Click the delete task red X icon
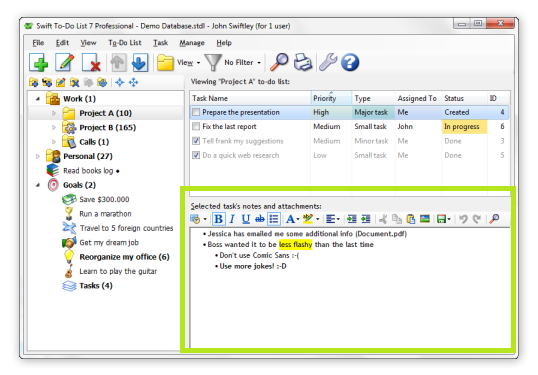This screenshot has height=375, width=538. coord(91,62)
